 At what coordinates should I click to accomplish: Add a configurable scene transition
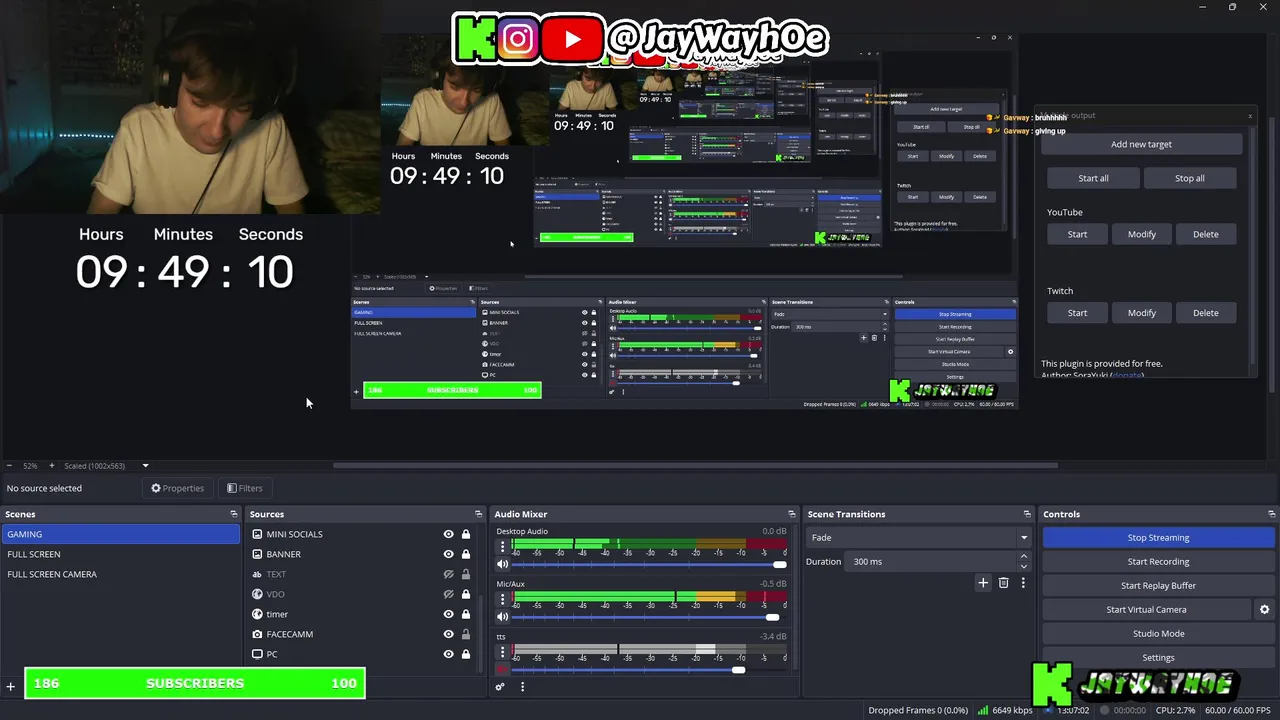(983, 583)
